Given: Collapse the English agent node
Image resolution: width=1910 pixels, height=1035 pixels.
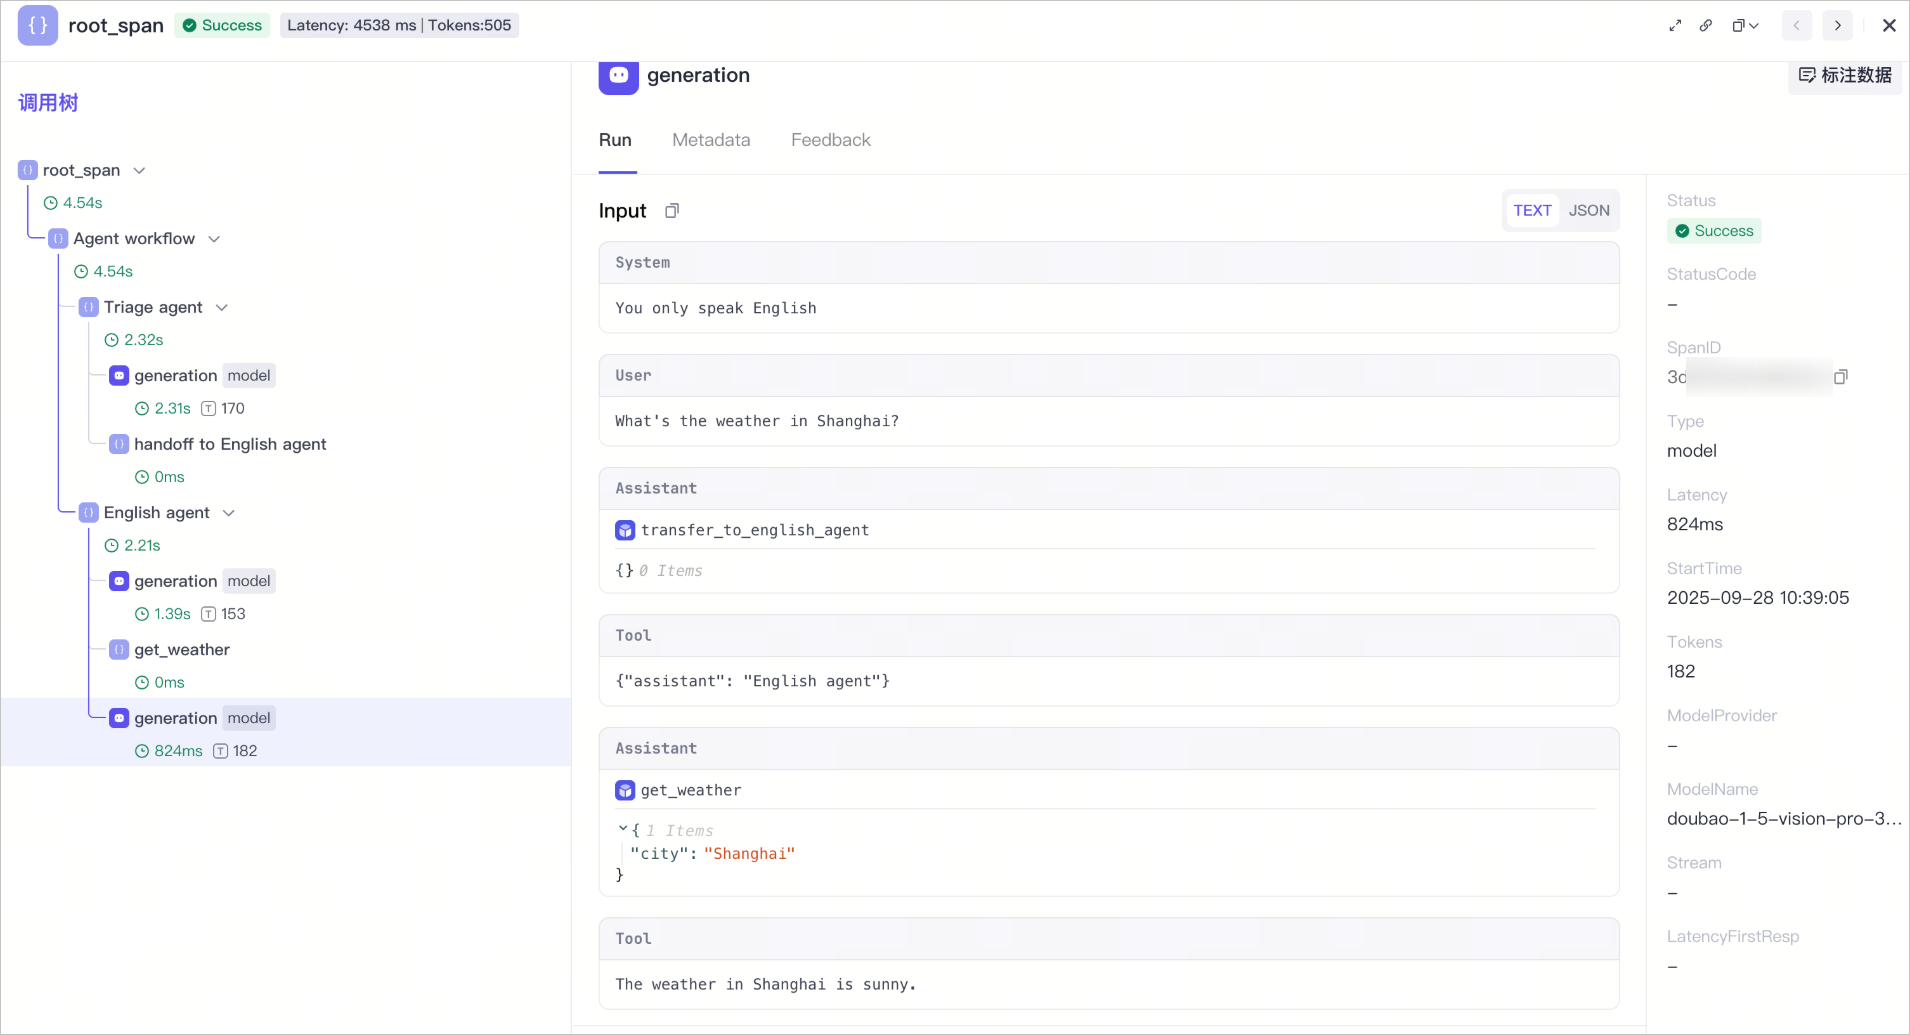Looking at the screenshot, I should (x=229, y=513).
